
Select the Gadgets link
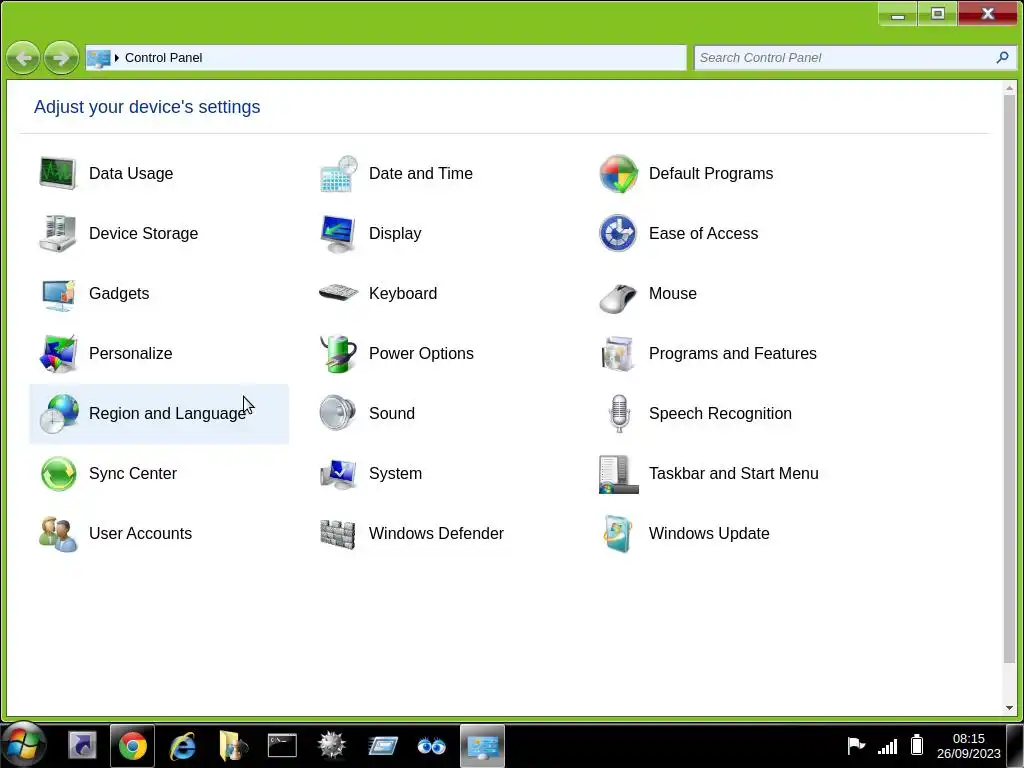pos(119,294)
